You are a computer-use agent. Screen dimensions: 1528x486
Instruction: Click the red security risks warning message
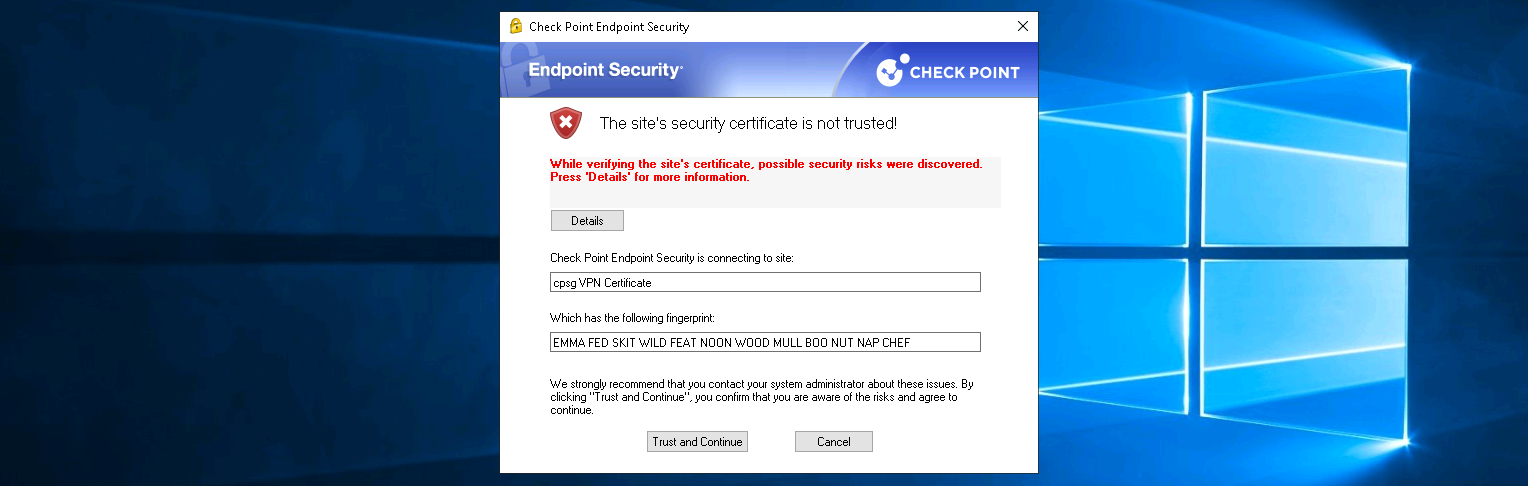tap(765, 170)
